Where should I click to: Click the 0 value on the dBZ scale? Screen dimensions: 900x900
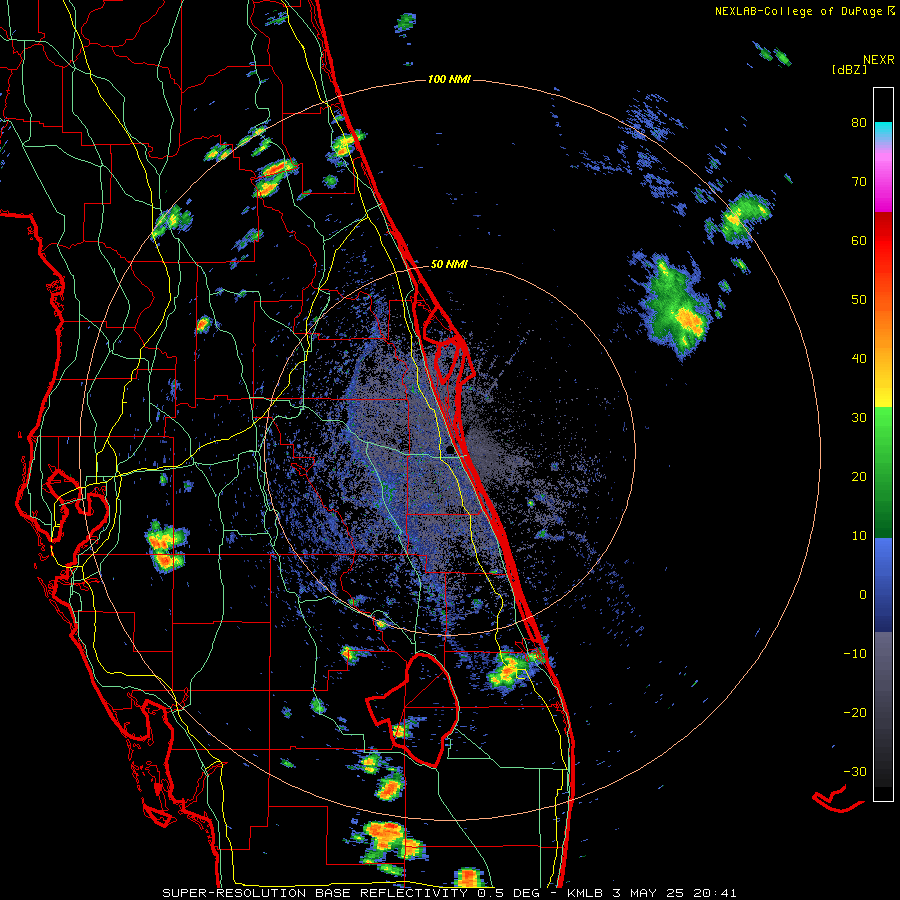point(863,595)
